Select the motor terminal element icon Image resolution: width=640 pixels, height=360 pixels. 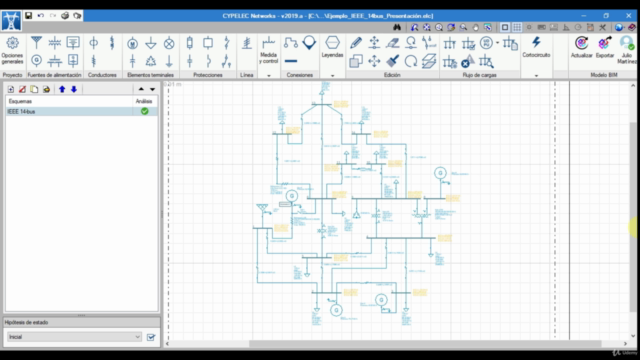point(132,43)
